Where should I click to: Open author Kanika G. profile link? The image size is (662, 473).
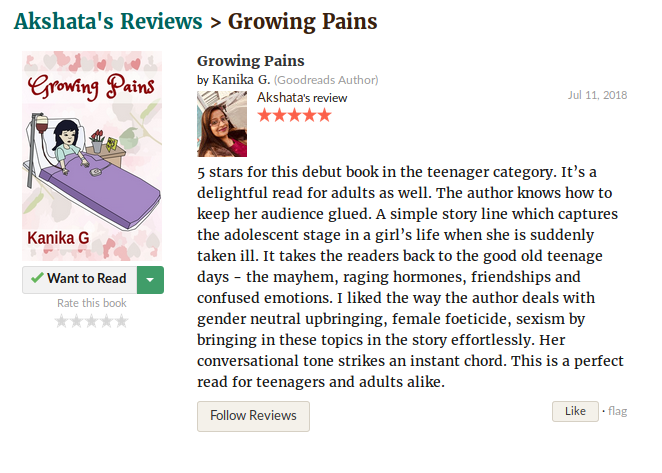click(x=241, y=79)
